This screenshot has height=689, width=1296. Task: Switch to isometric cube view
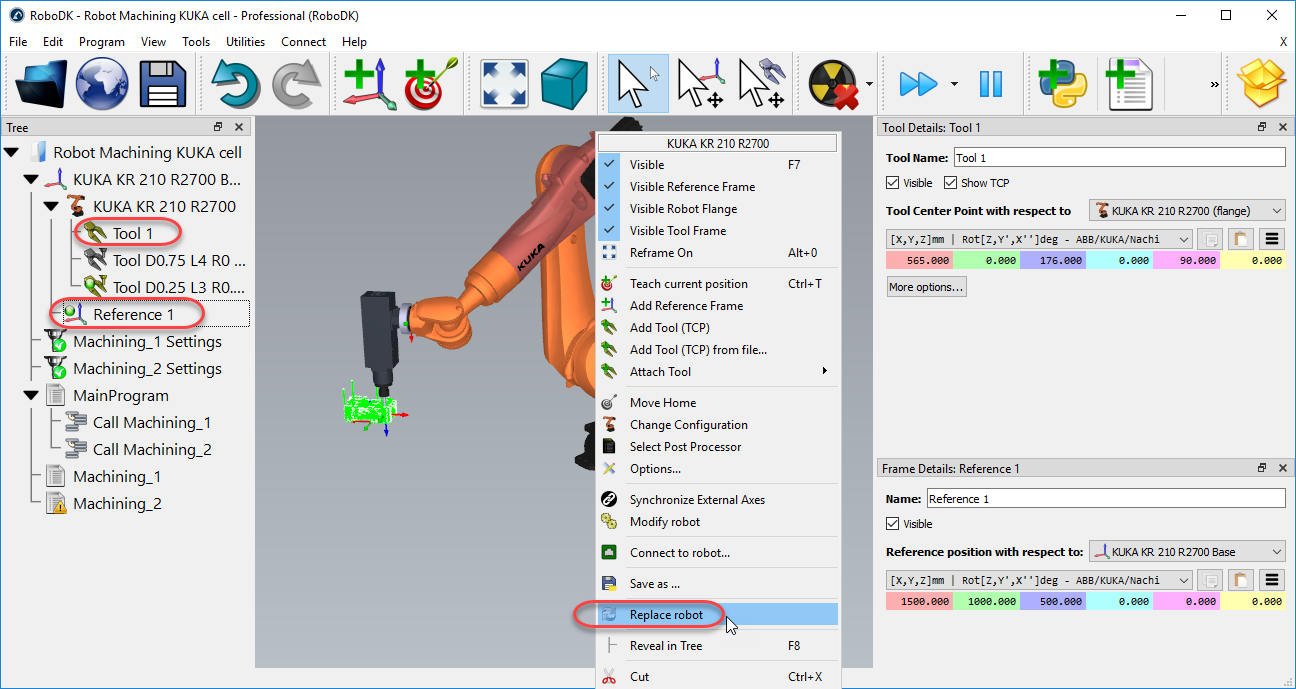[x=565, y=83]
